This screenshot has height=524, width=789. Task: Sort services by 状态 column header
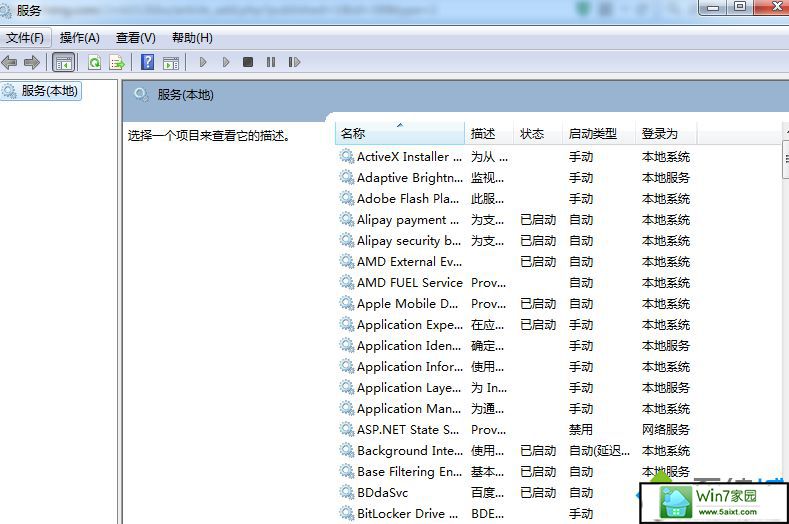[x=532, y=133]
